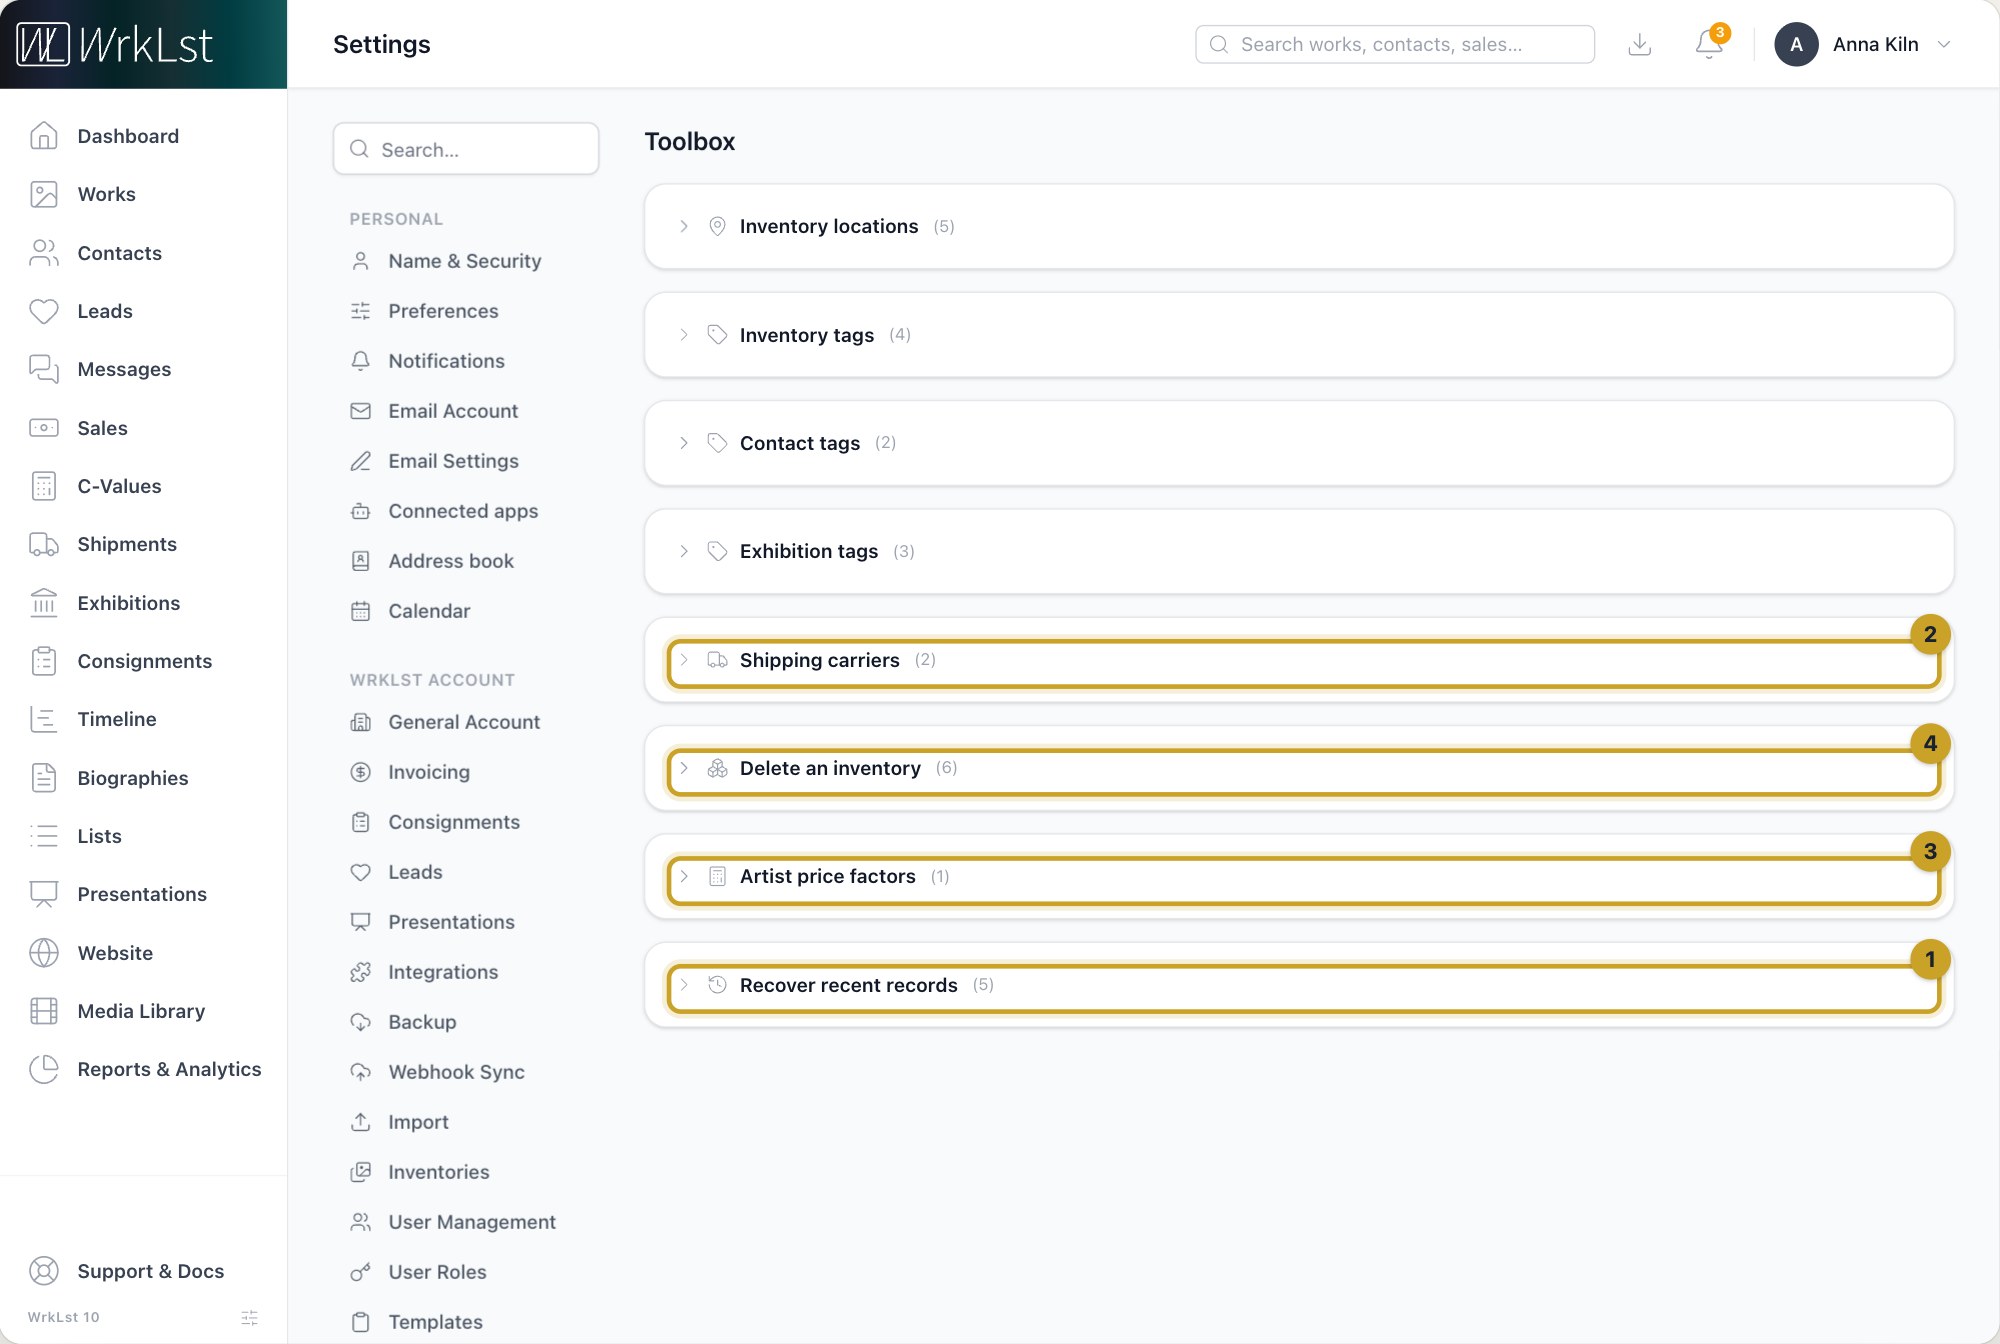The height and width of the screenshot is (1344, 2000).
Task: Click the sliders icon next to WrkLst 10
Action: [250, 1317]
